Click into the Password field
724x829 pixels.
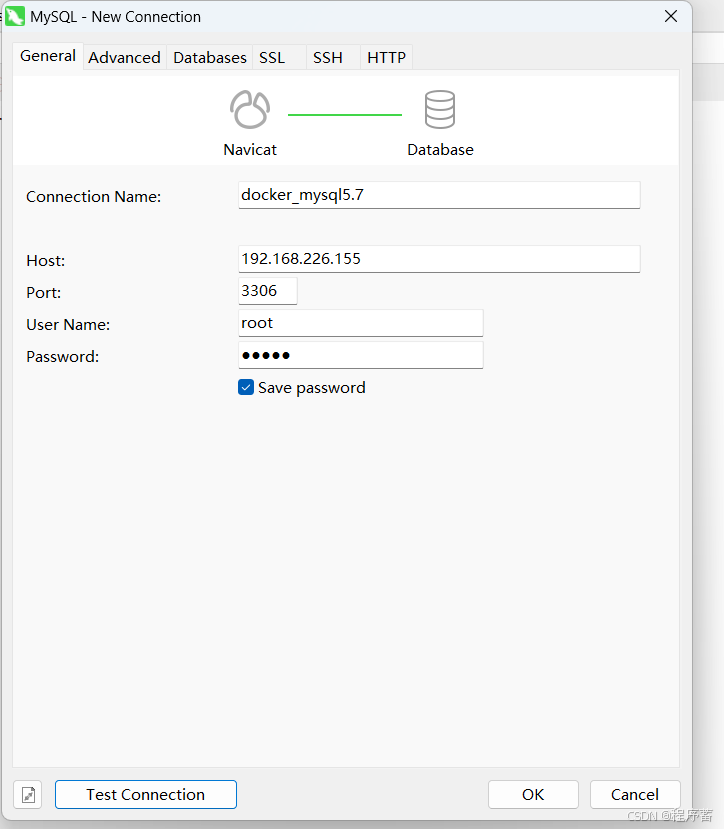point(361,355)
